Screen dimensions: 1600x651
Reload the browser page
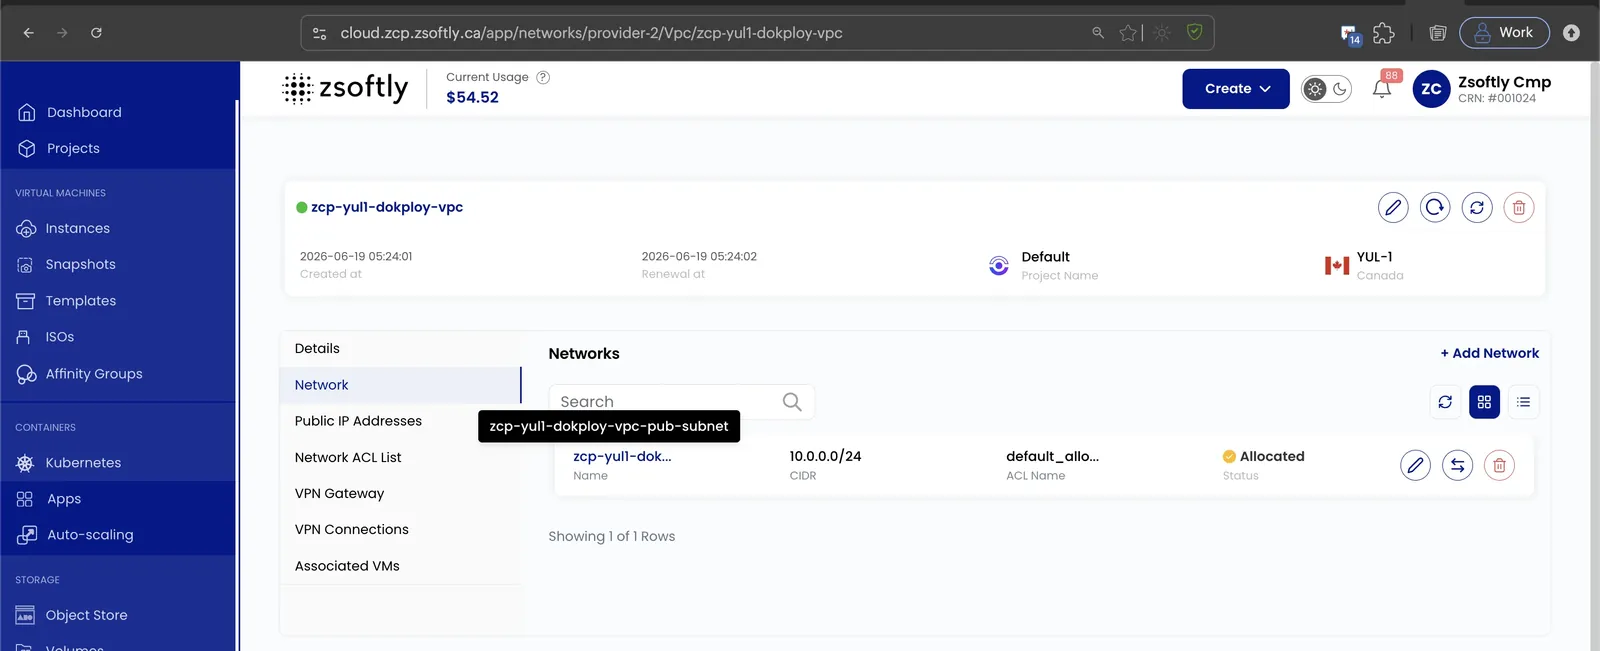96,33
